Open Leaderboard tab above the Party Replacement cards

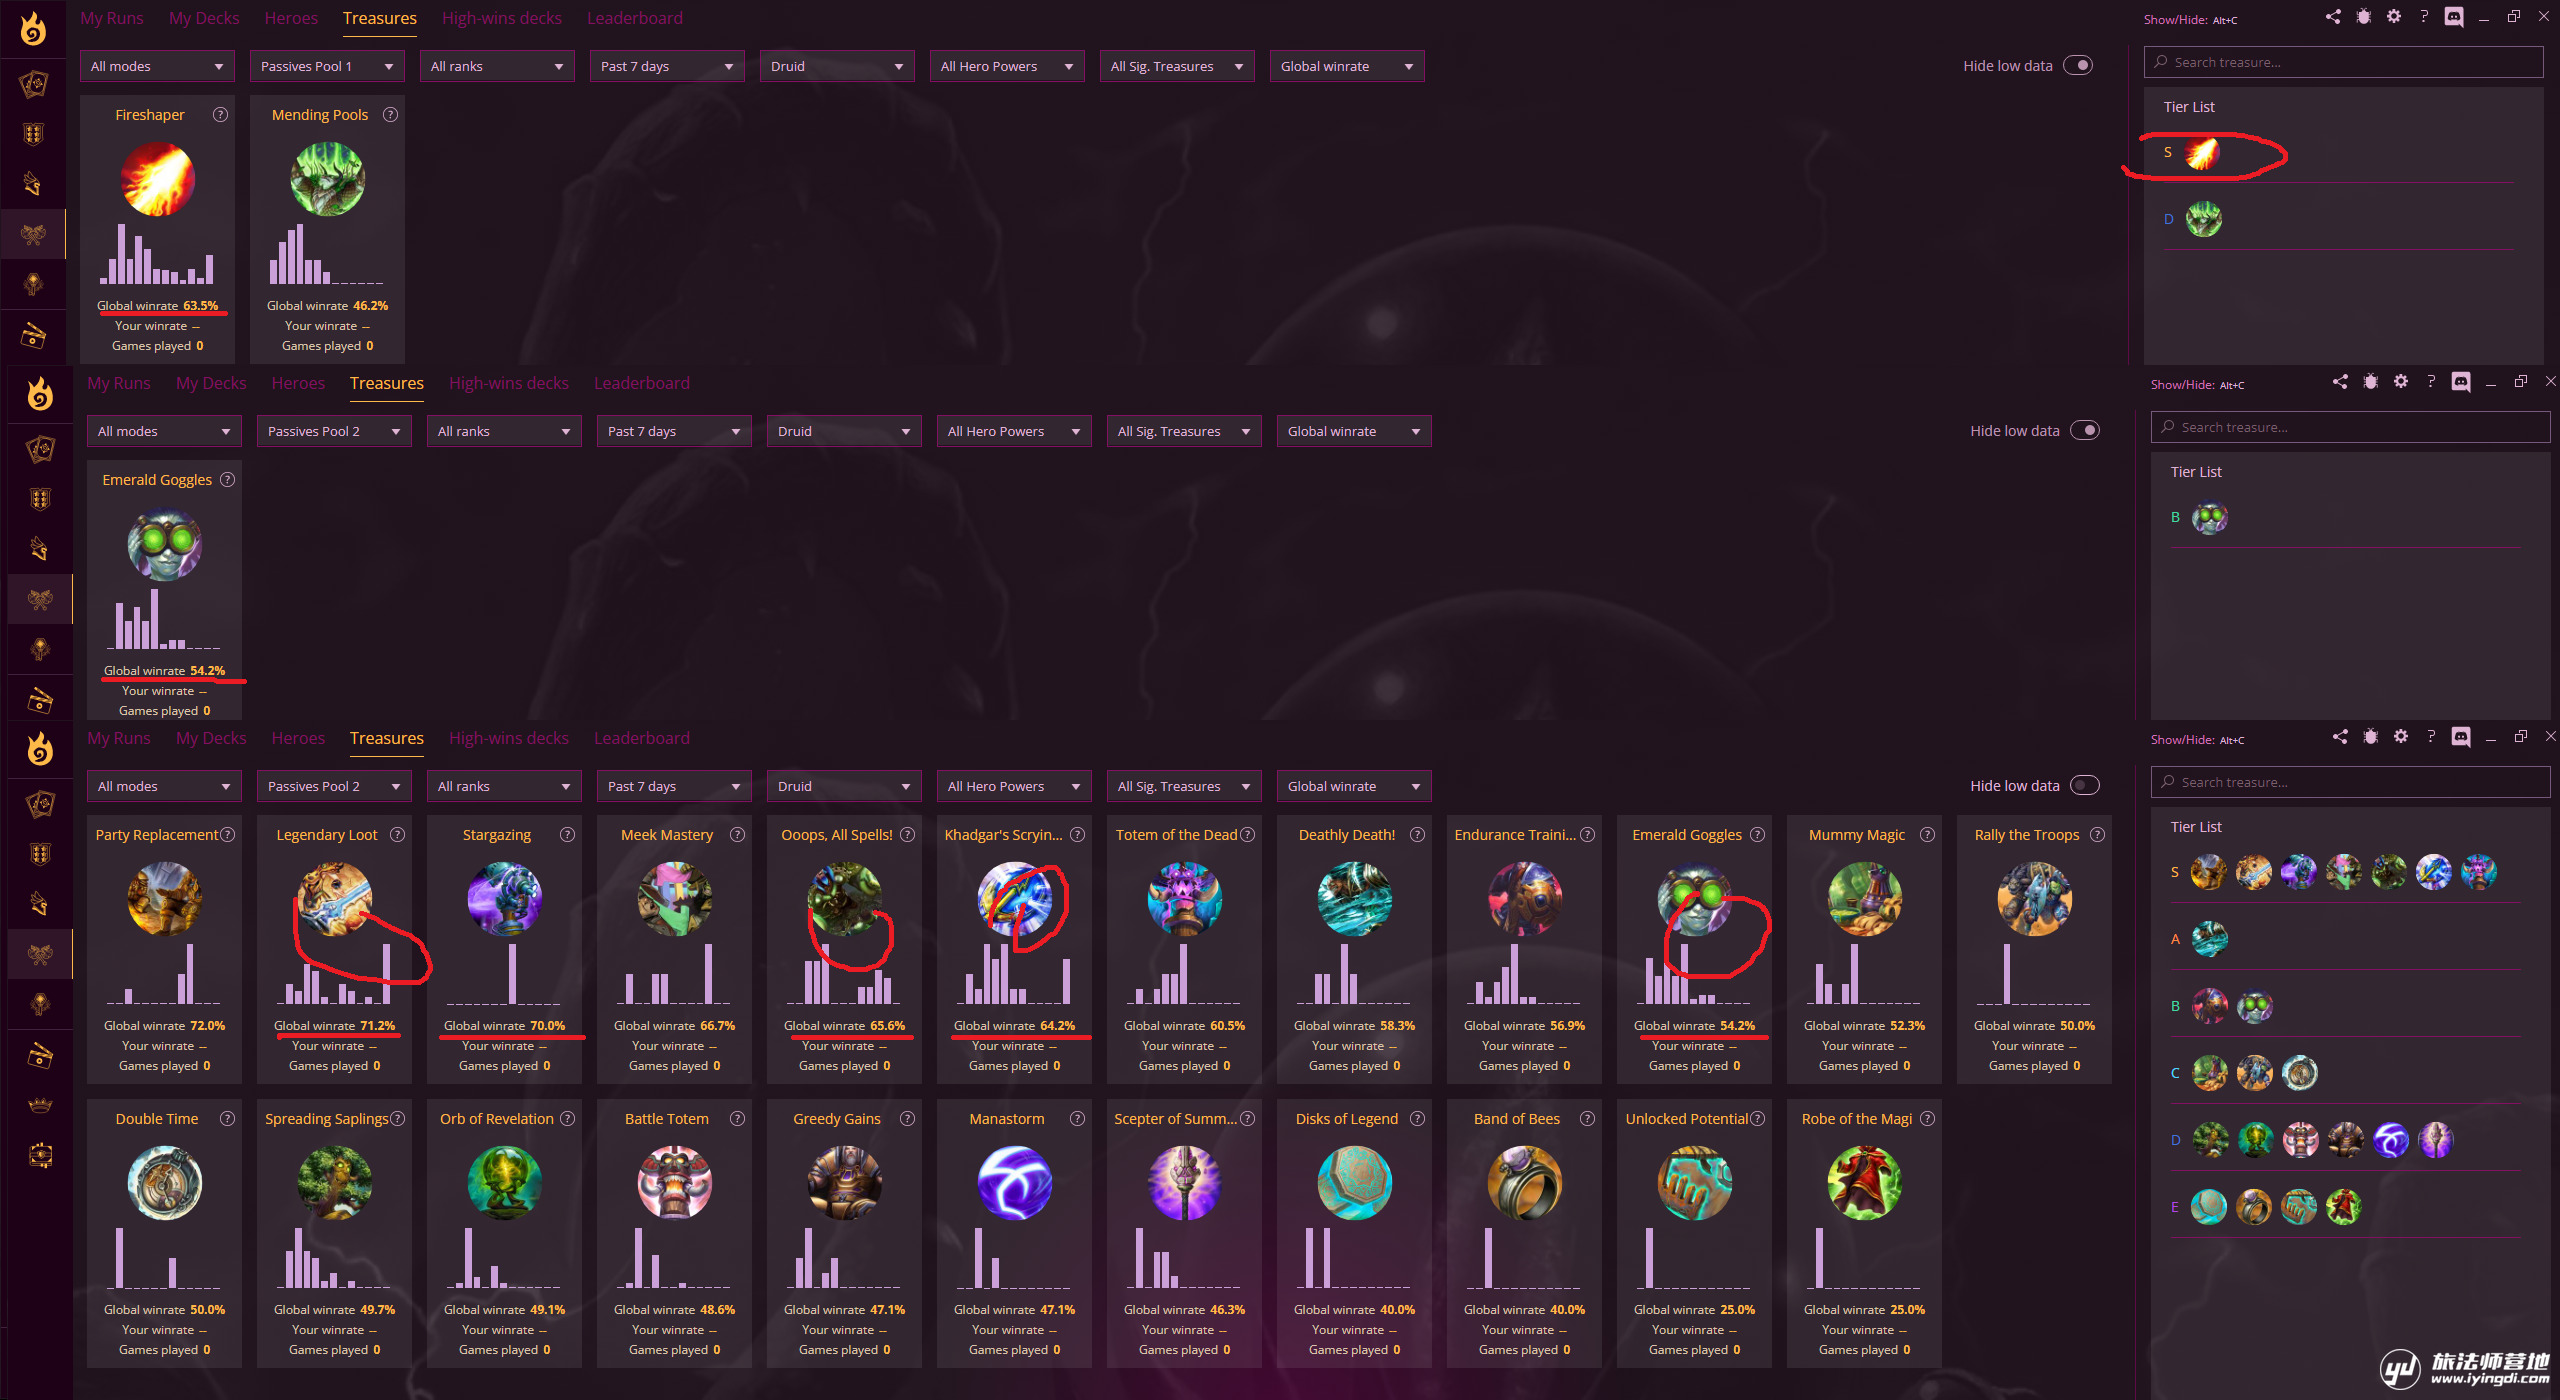click(x=642, y=738)
